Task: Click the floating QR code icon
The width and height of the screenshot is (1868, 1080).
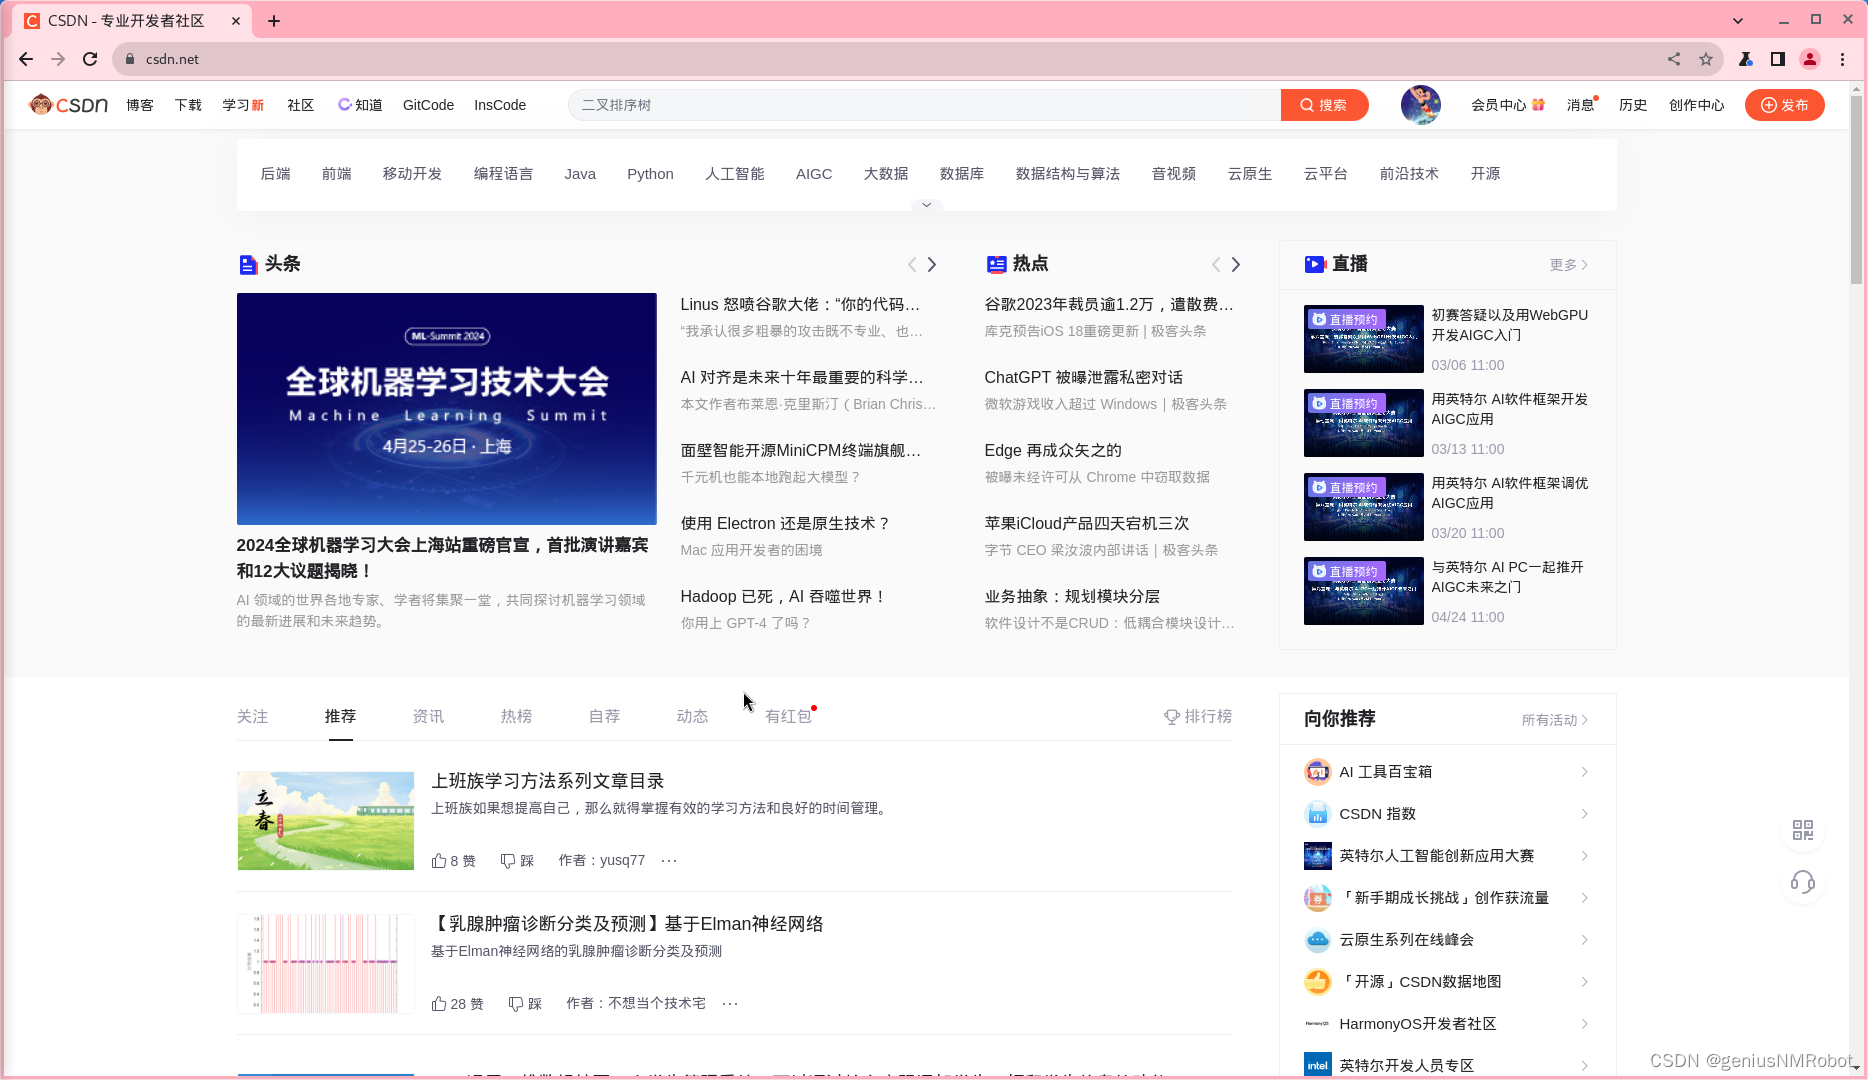Action: click(x=1802, y=830)
